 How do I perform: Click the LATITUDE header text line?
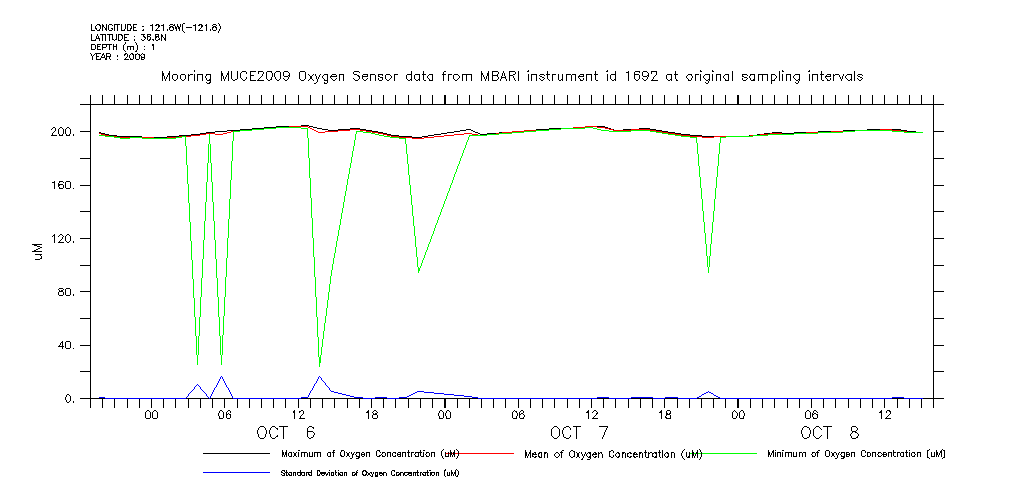[x=127, y=37]
